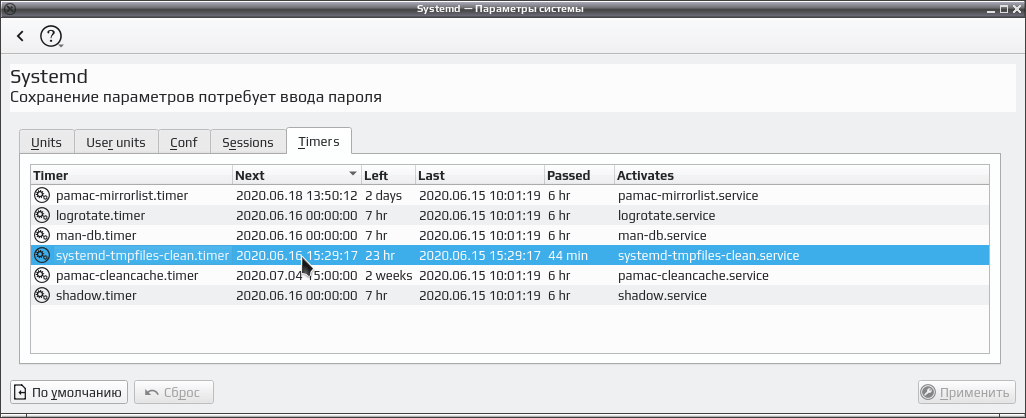Open the help question-mark menu

coord(51,36)
